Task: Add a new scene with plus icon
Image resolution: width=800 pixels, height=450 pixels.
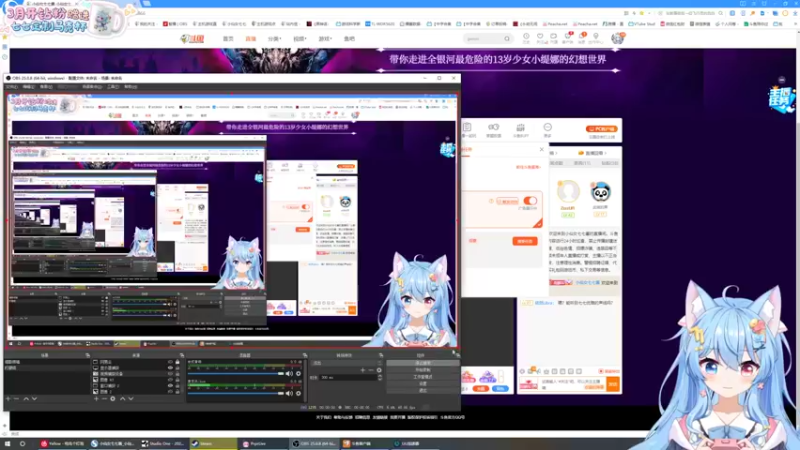Action: (8, 398)
